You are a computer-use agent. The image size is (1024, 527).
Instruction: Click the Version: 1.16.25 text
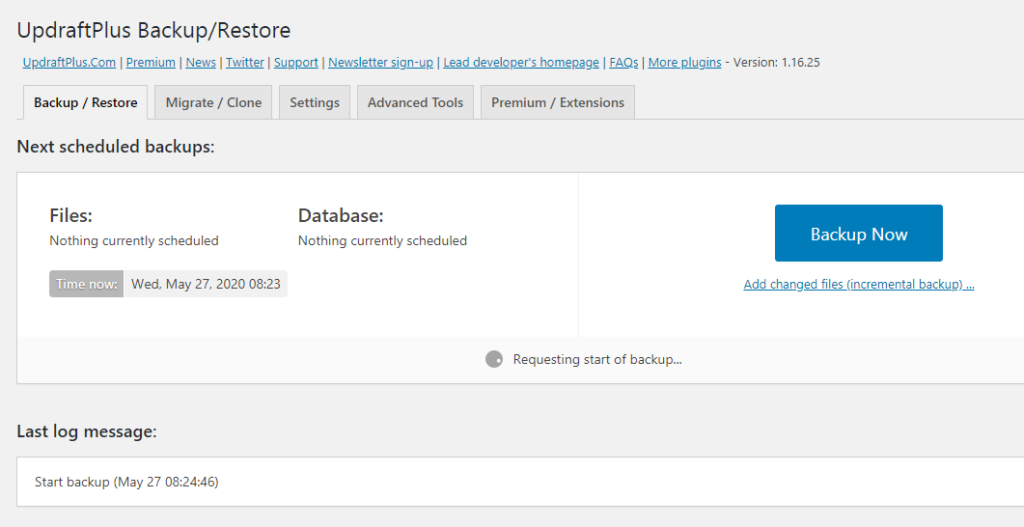point(776,63)
